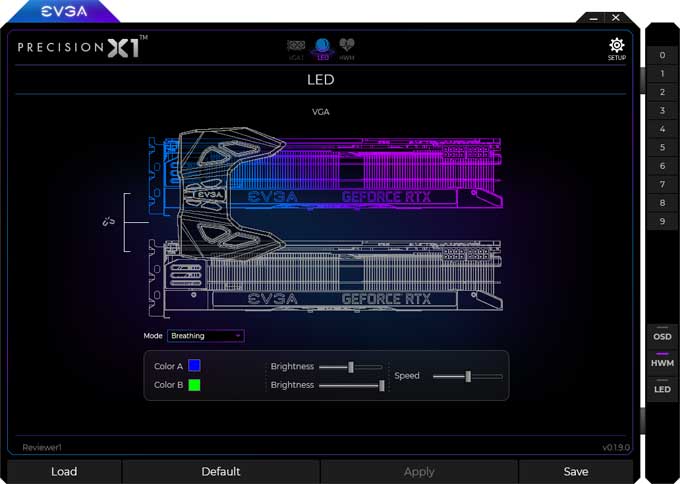680x484 pixels.
Task: Open the HWM heart monitor tab
Action: [x=347, y=49]
